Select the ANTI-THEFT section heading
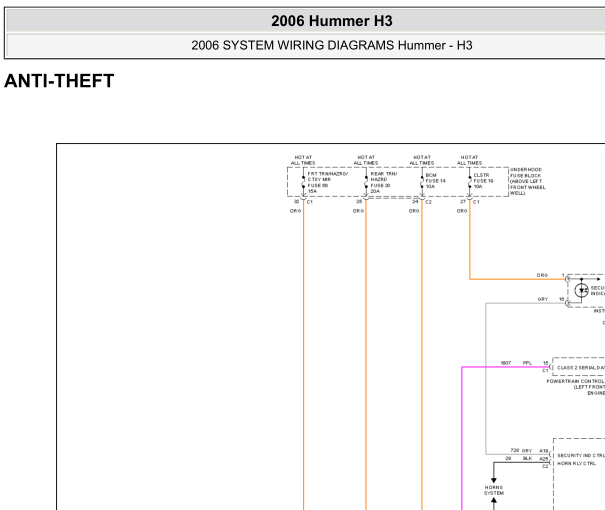 tap(59, 81)
